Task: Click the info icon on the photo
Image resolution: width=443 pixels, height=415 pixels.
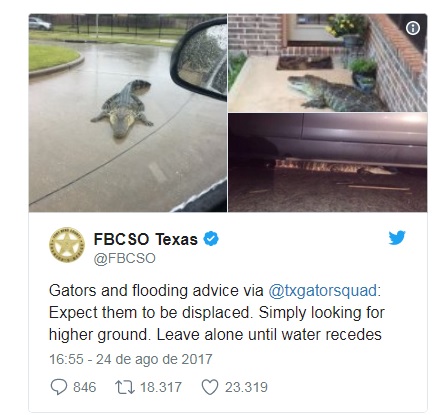Action: point(413,28)
